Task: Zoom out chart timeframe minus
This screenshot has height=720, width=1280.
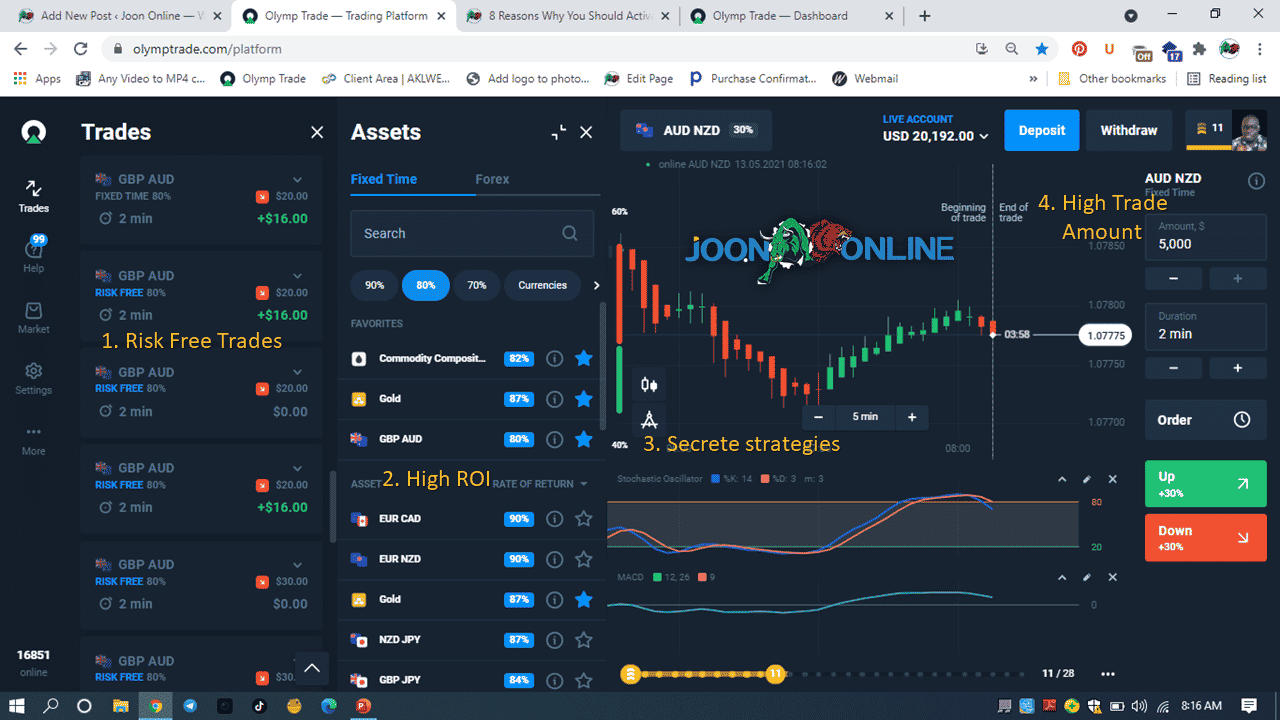Action: (x=818, y=417)
